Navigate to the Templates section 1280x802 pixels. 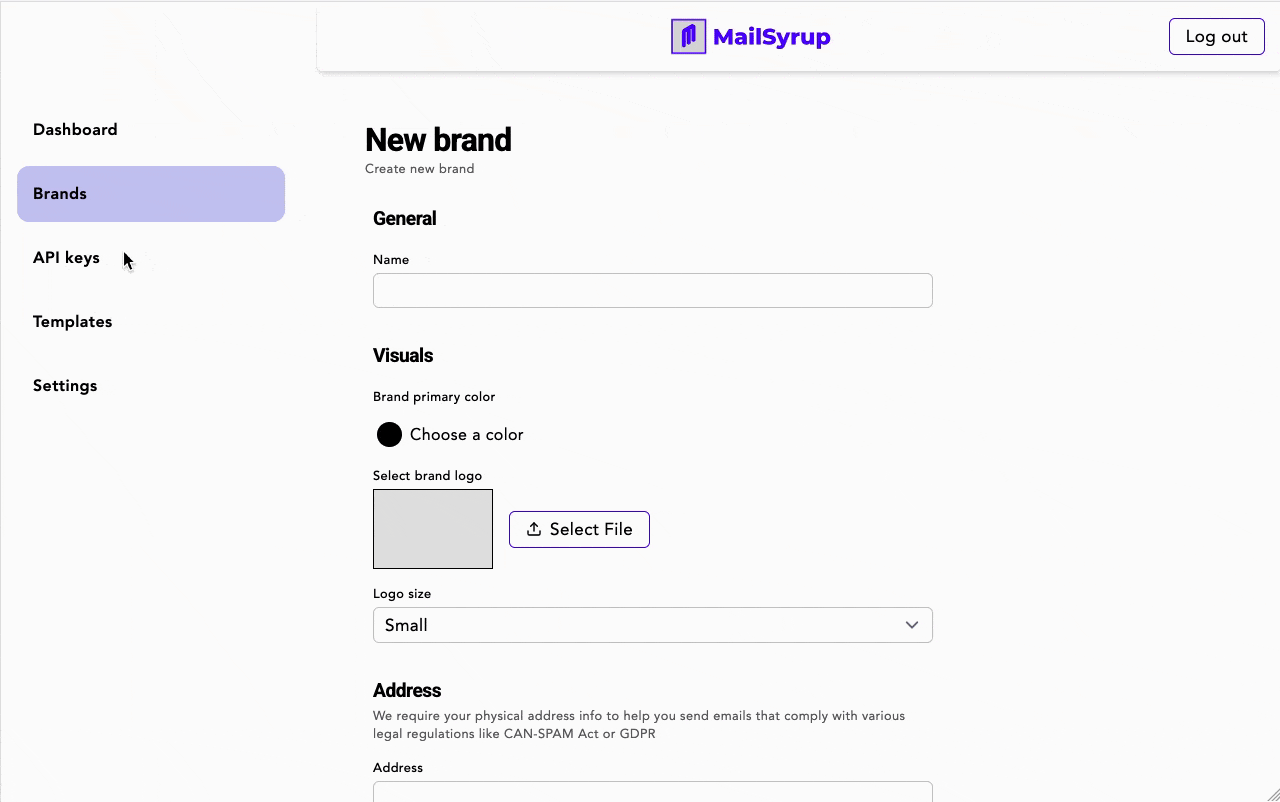(x=72, y=321)
